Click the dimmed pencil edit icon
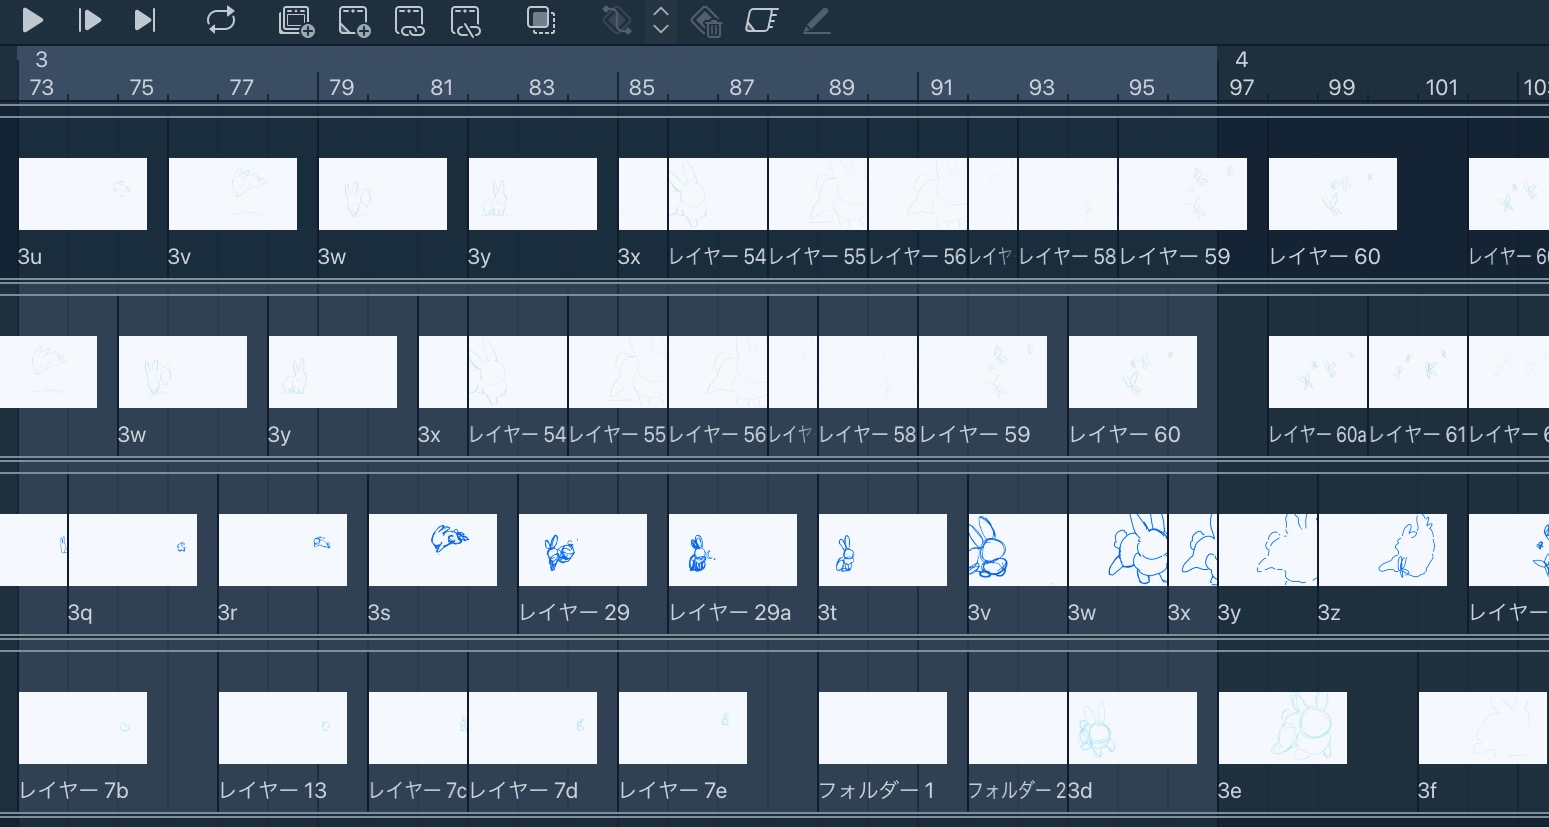This screenshot has width=1549, height=827. pyautogui.click(x=817, y=21)
